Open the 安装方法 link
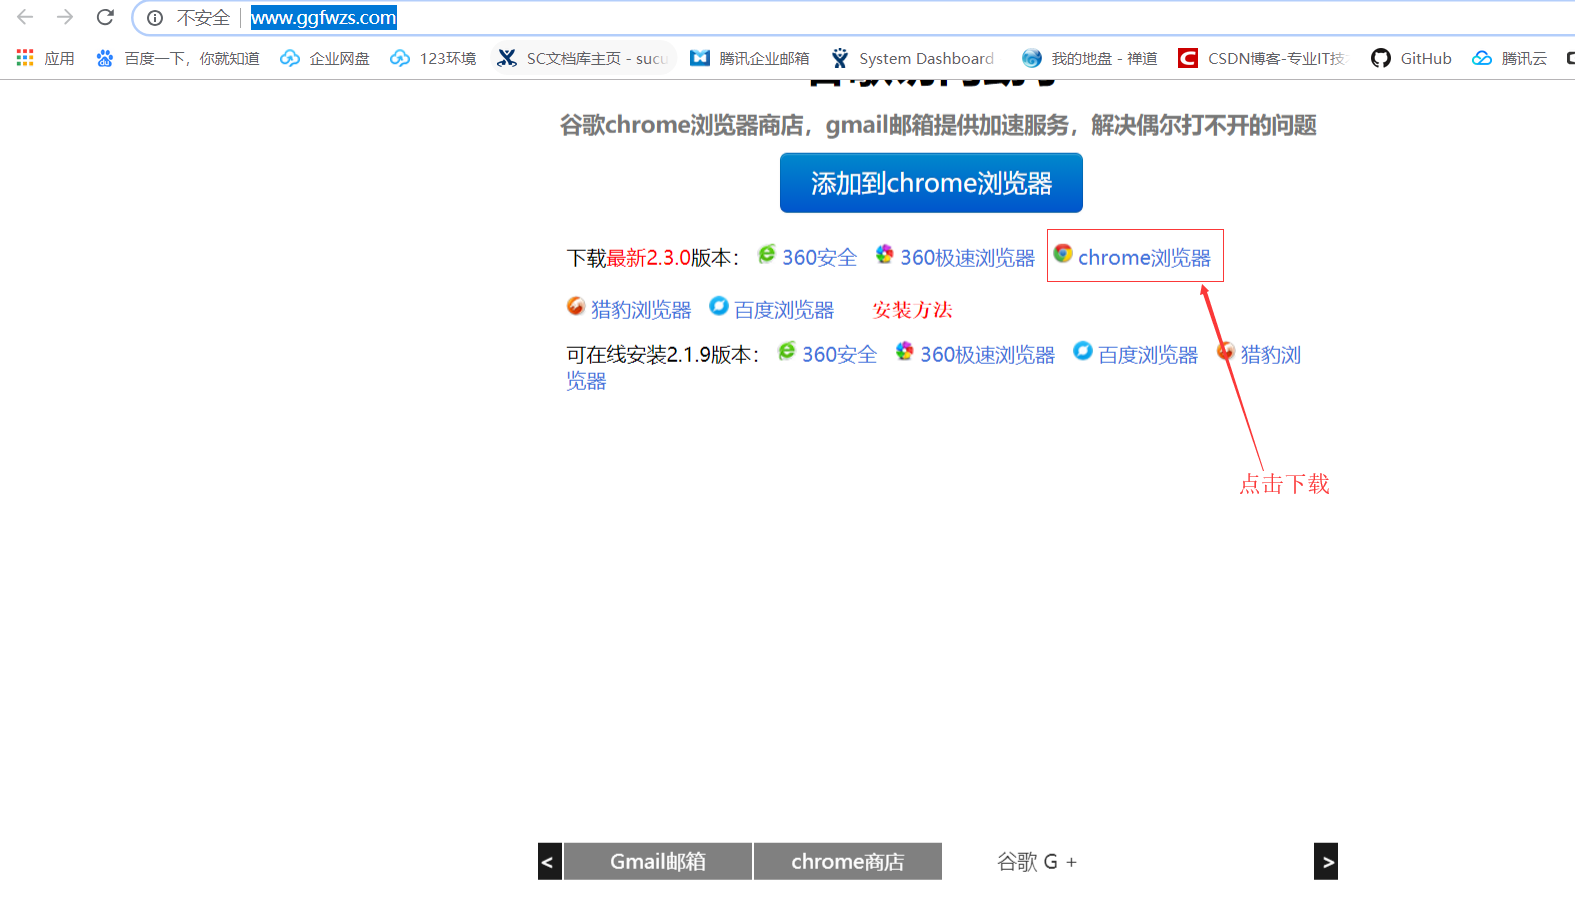Image resolution: width=1575 pixels, height=897 pixels. click(x=912, y=310)
